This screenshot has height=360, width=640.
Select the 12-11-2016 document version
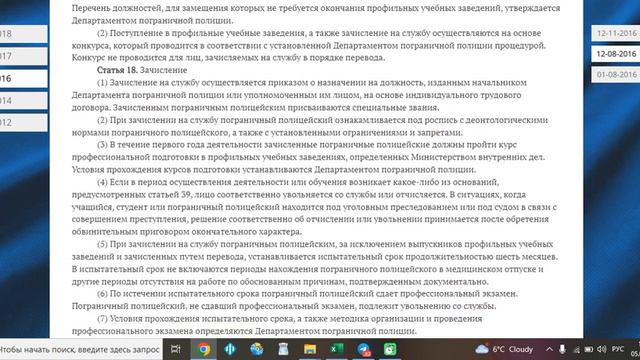click(x=616, y=33)
